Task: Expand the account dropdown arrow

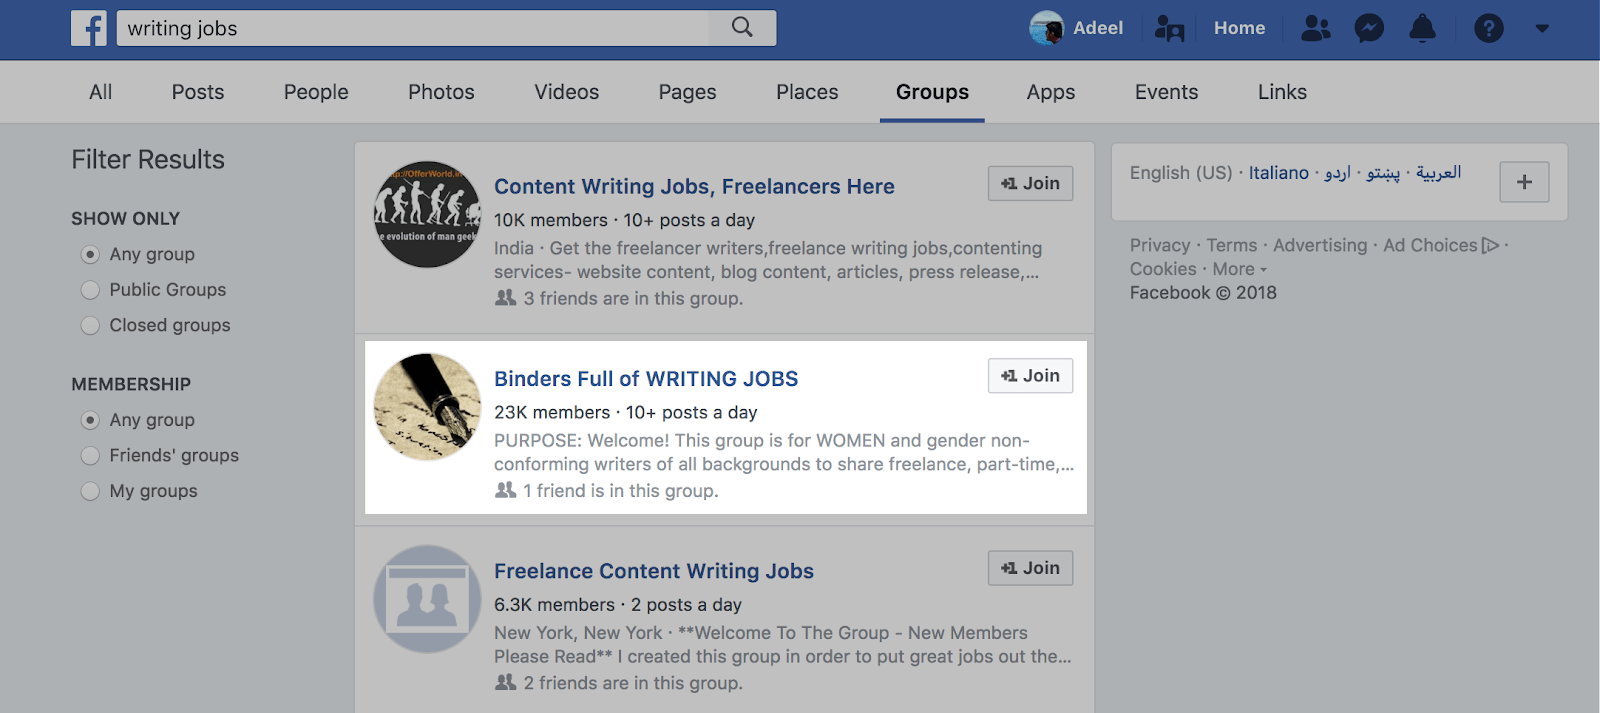Action: tap(1542, 28)
